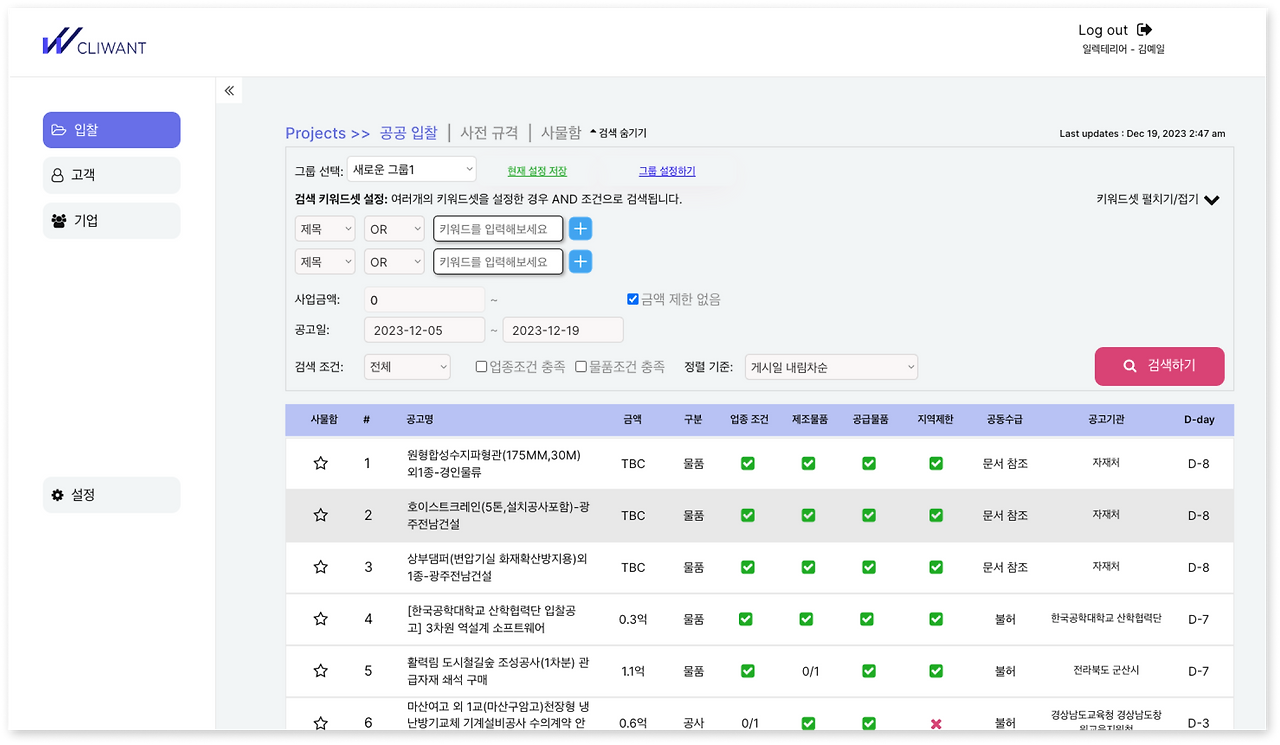Click 검색하기 search button

tap(1160, 366)
